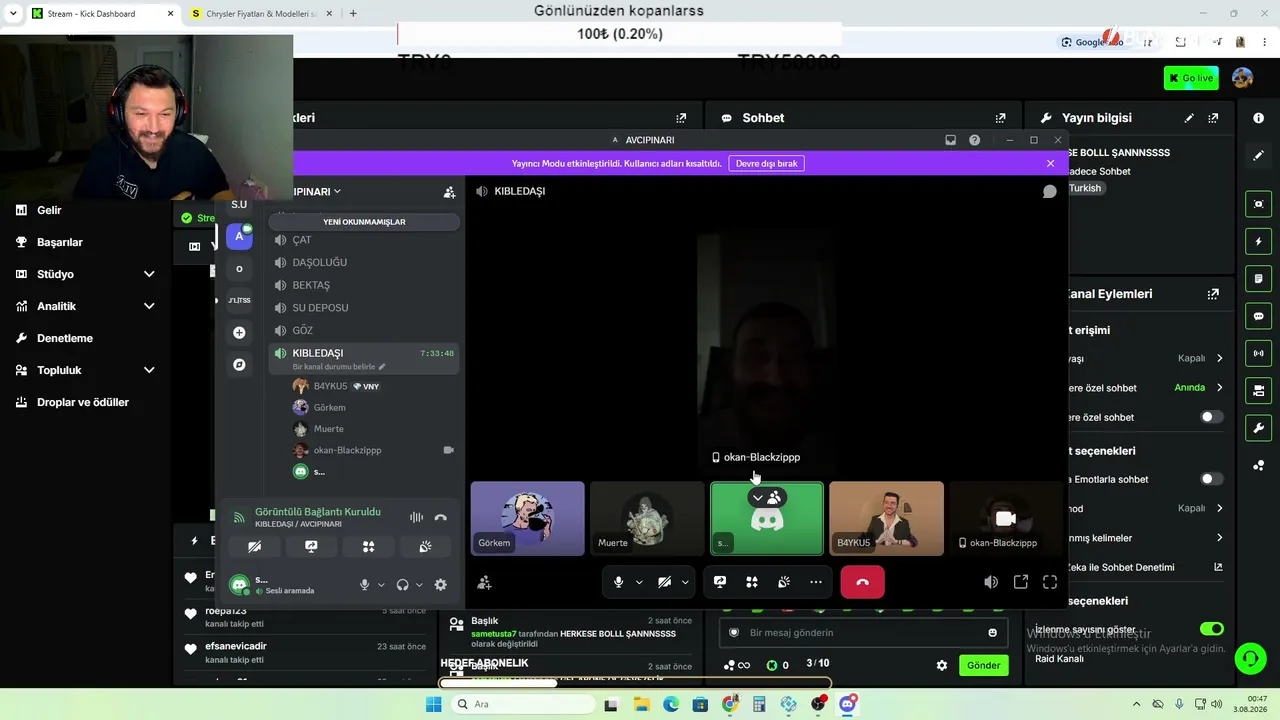Switch to Stream - Kick Dashboard tab
Image resolution: width=1280 pixels, height=720 pixels.
[x=100, y=14]
